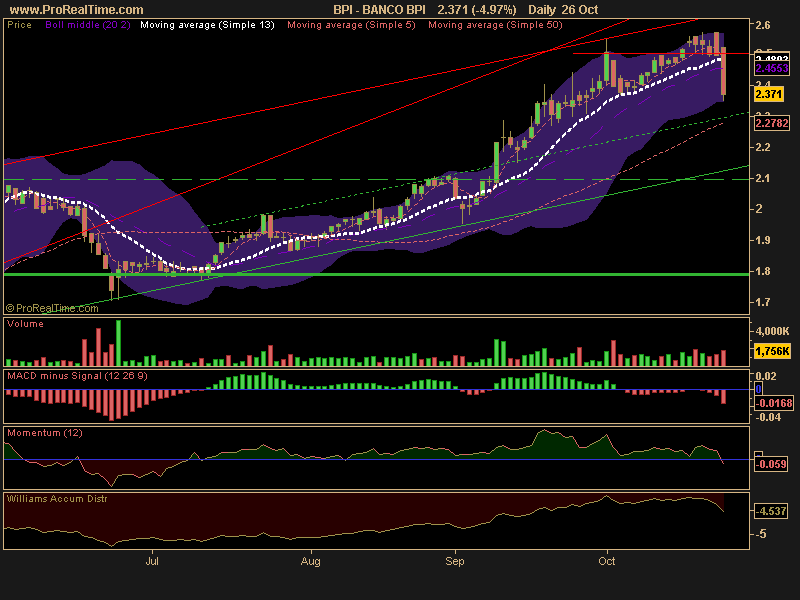This screenshot has height=600, width=800.
Task: Click the 1,756K volume value tag
Action: tap(771, 351)
